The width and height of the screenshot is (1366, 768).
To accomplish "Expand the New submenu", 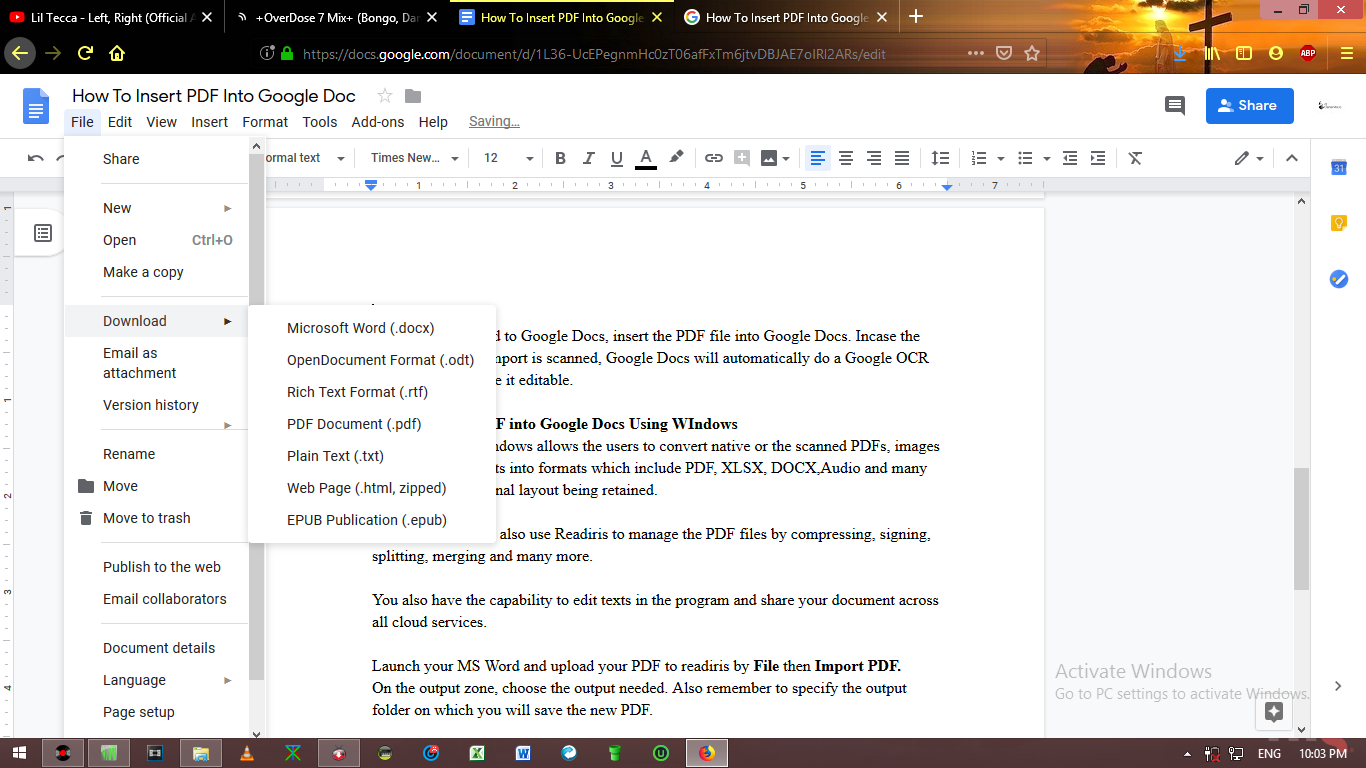I will click(x=156, y=208).
